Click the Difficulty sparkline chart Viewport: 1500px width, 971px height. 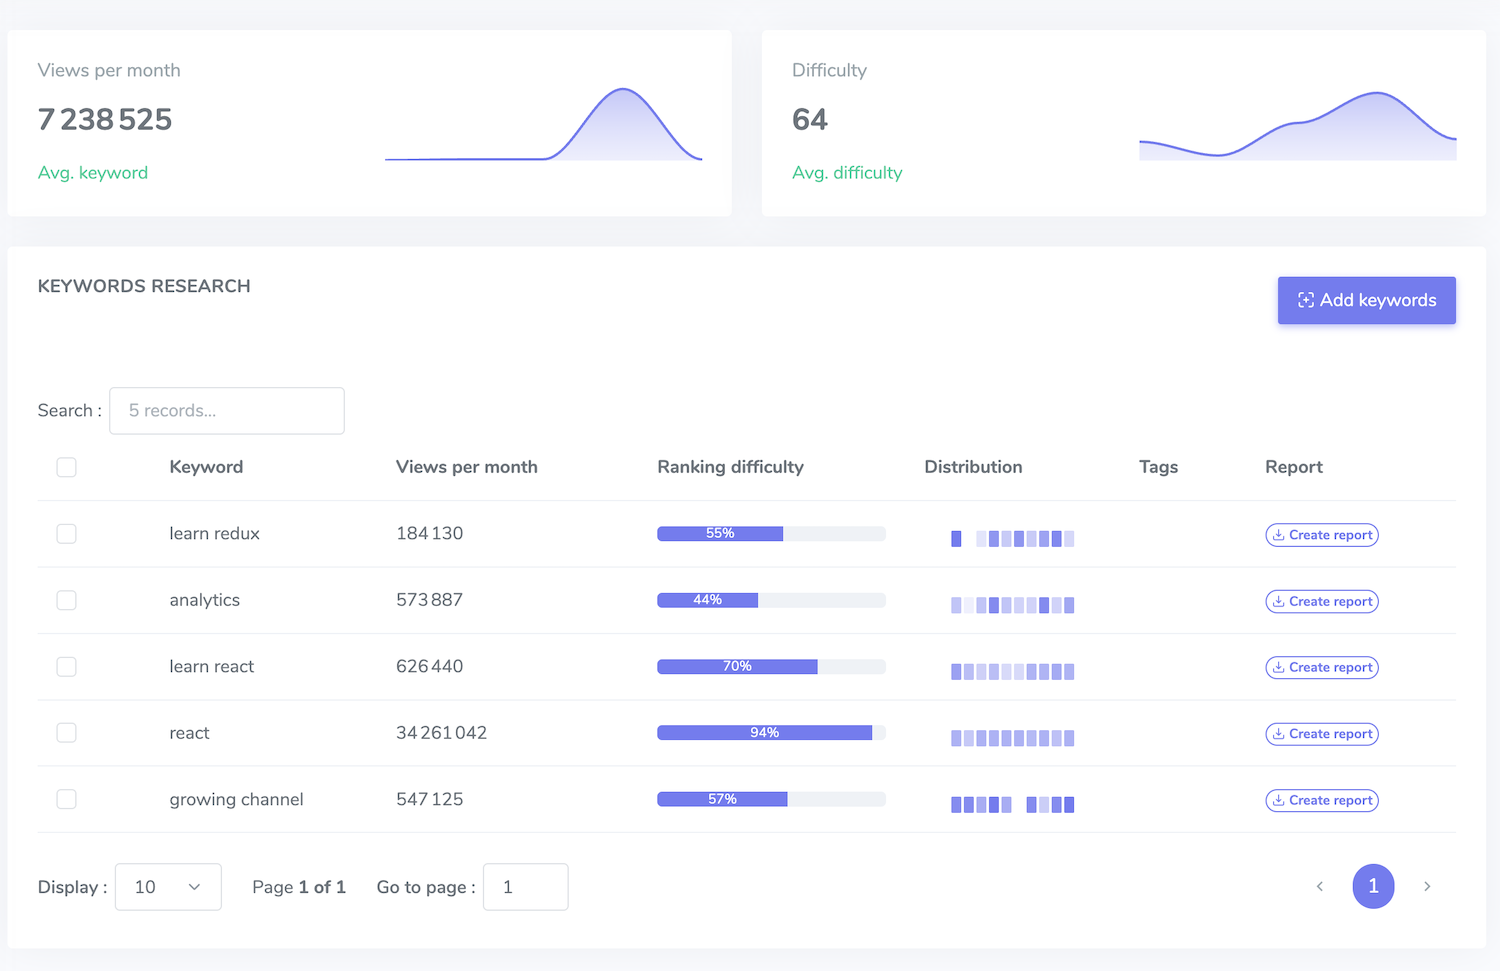tap(1298, 125)
